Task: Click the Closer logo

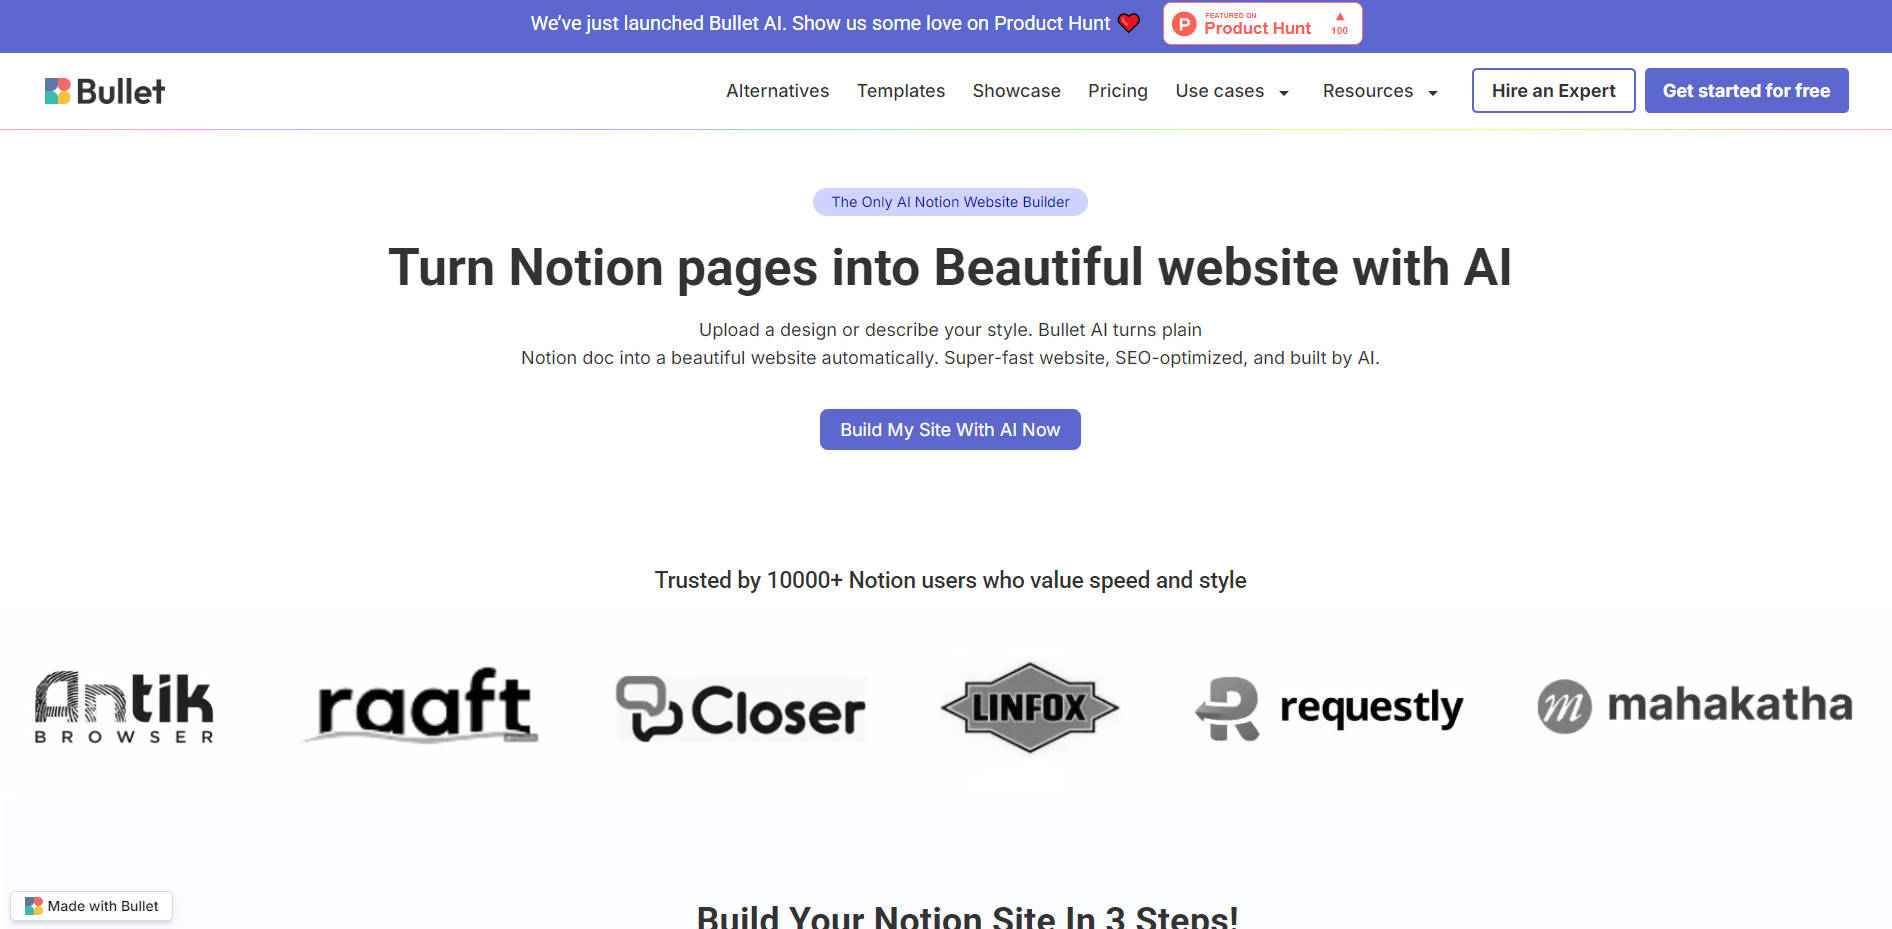Action: 740,709
